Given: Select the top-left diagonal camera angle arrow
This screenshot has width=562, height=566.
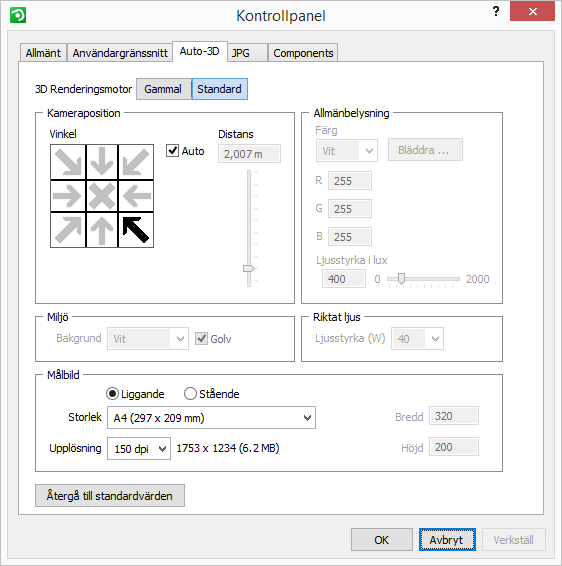Looking at the screenshot, I should (68, 162).
